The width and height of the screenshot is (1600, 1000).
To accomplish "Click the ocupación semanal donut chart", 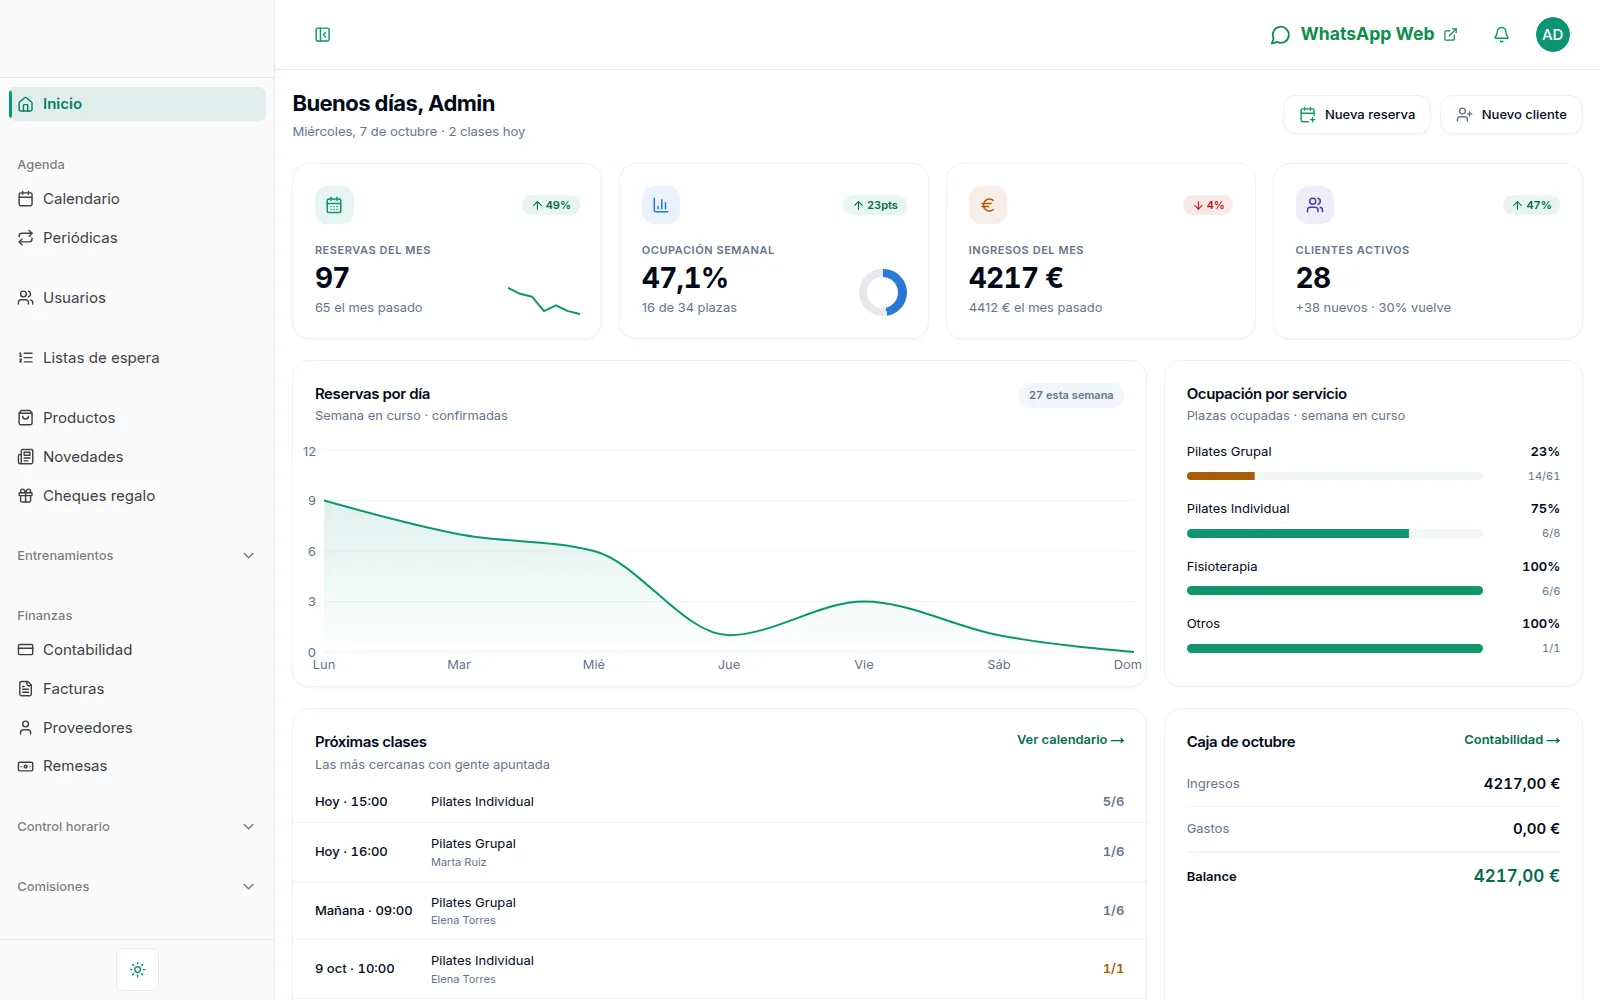I will tap(883, 293).
